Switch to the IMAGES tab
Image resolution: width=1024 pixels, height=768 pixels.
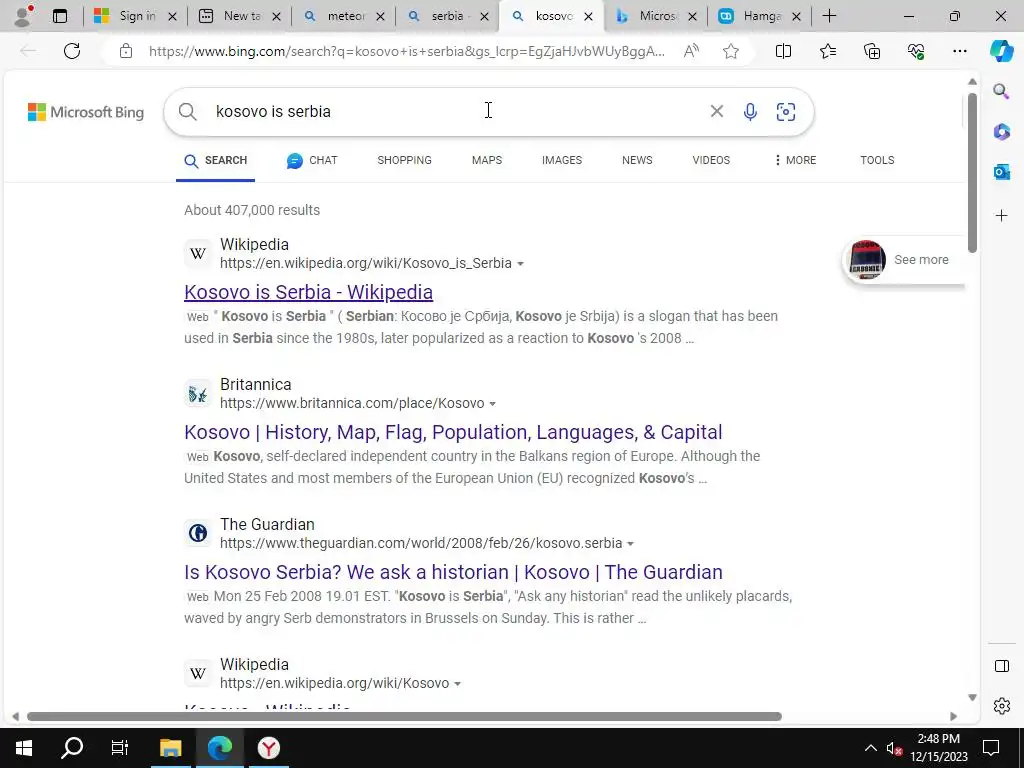(x=562, y=160)
